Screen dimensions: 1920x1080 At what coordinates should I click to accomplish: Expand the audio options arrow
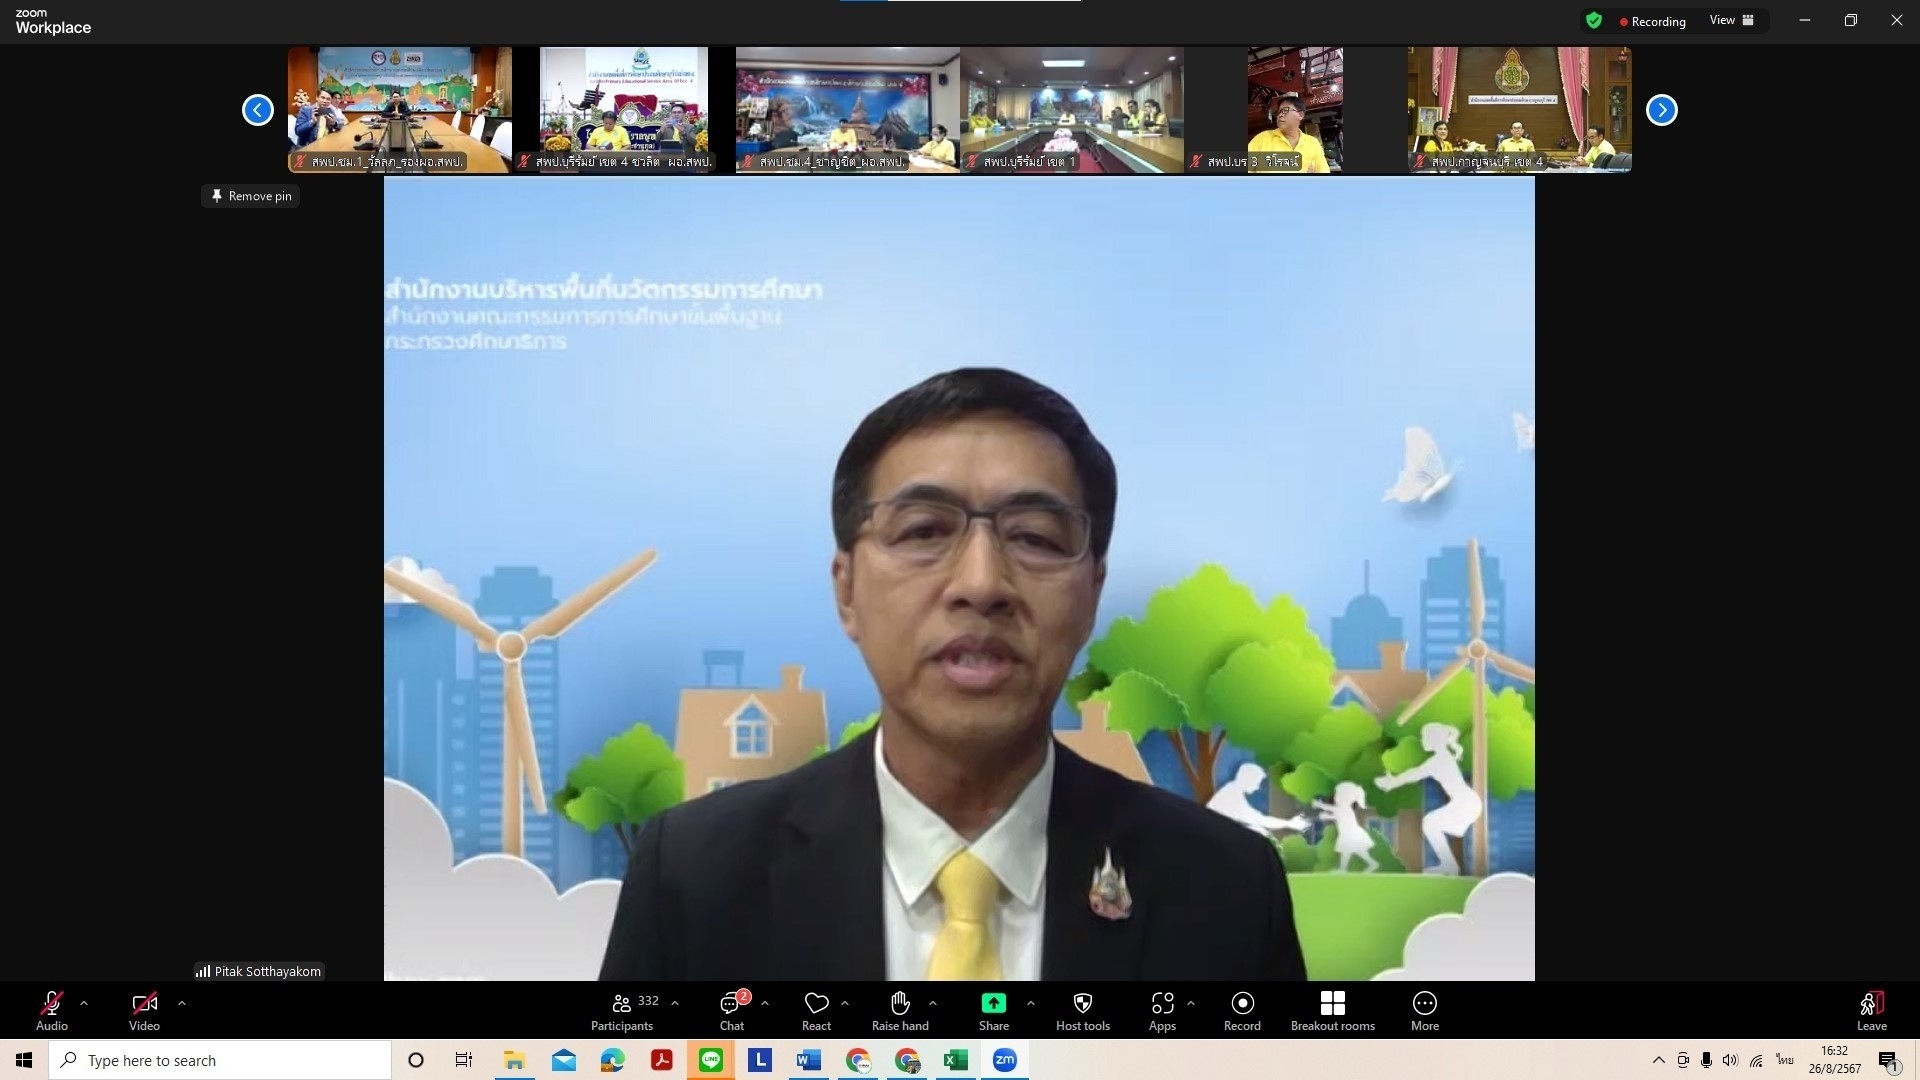pos(84,1002)
